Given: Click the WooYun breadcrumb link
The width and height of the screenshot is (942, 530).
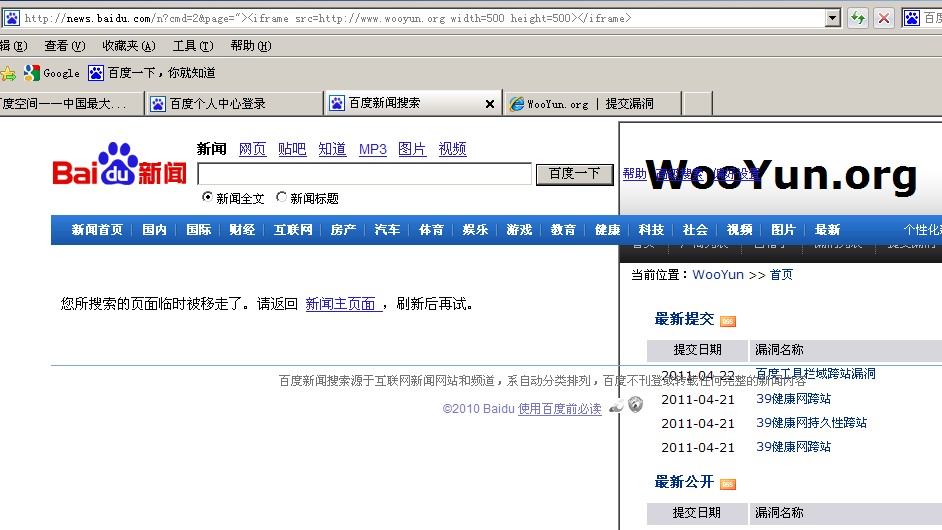Looking at the screenshot, I should click(718, 275).
